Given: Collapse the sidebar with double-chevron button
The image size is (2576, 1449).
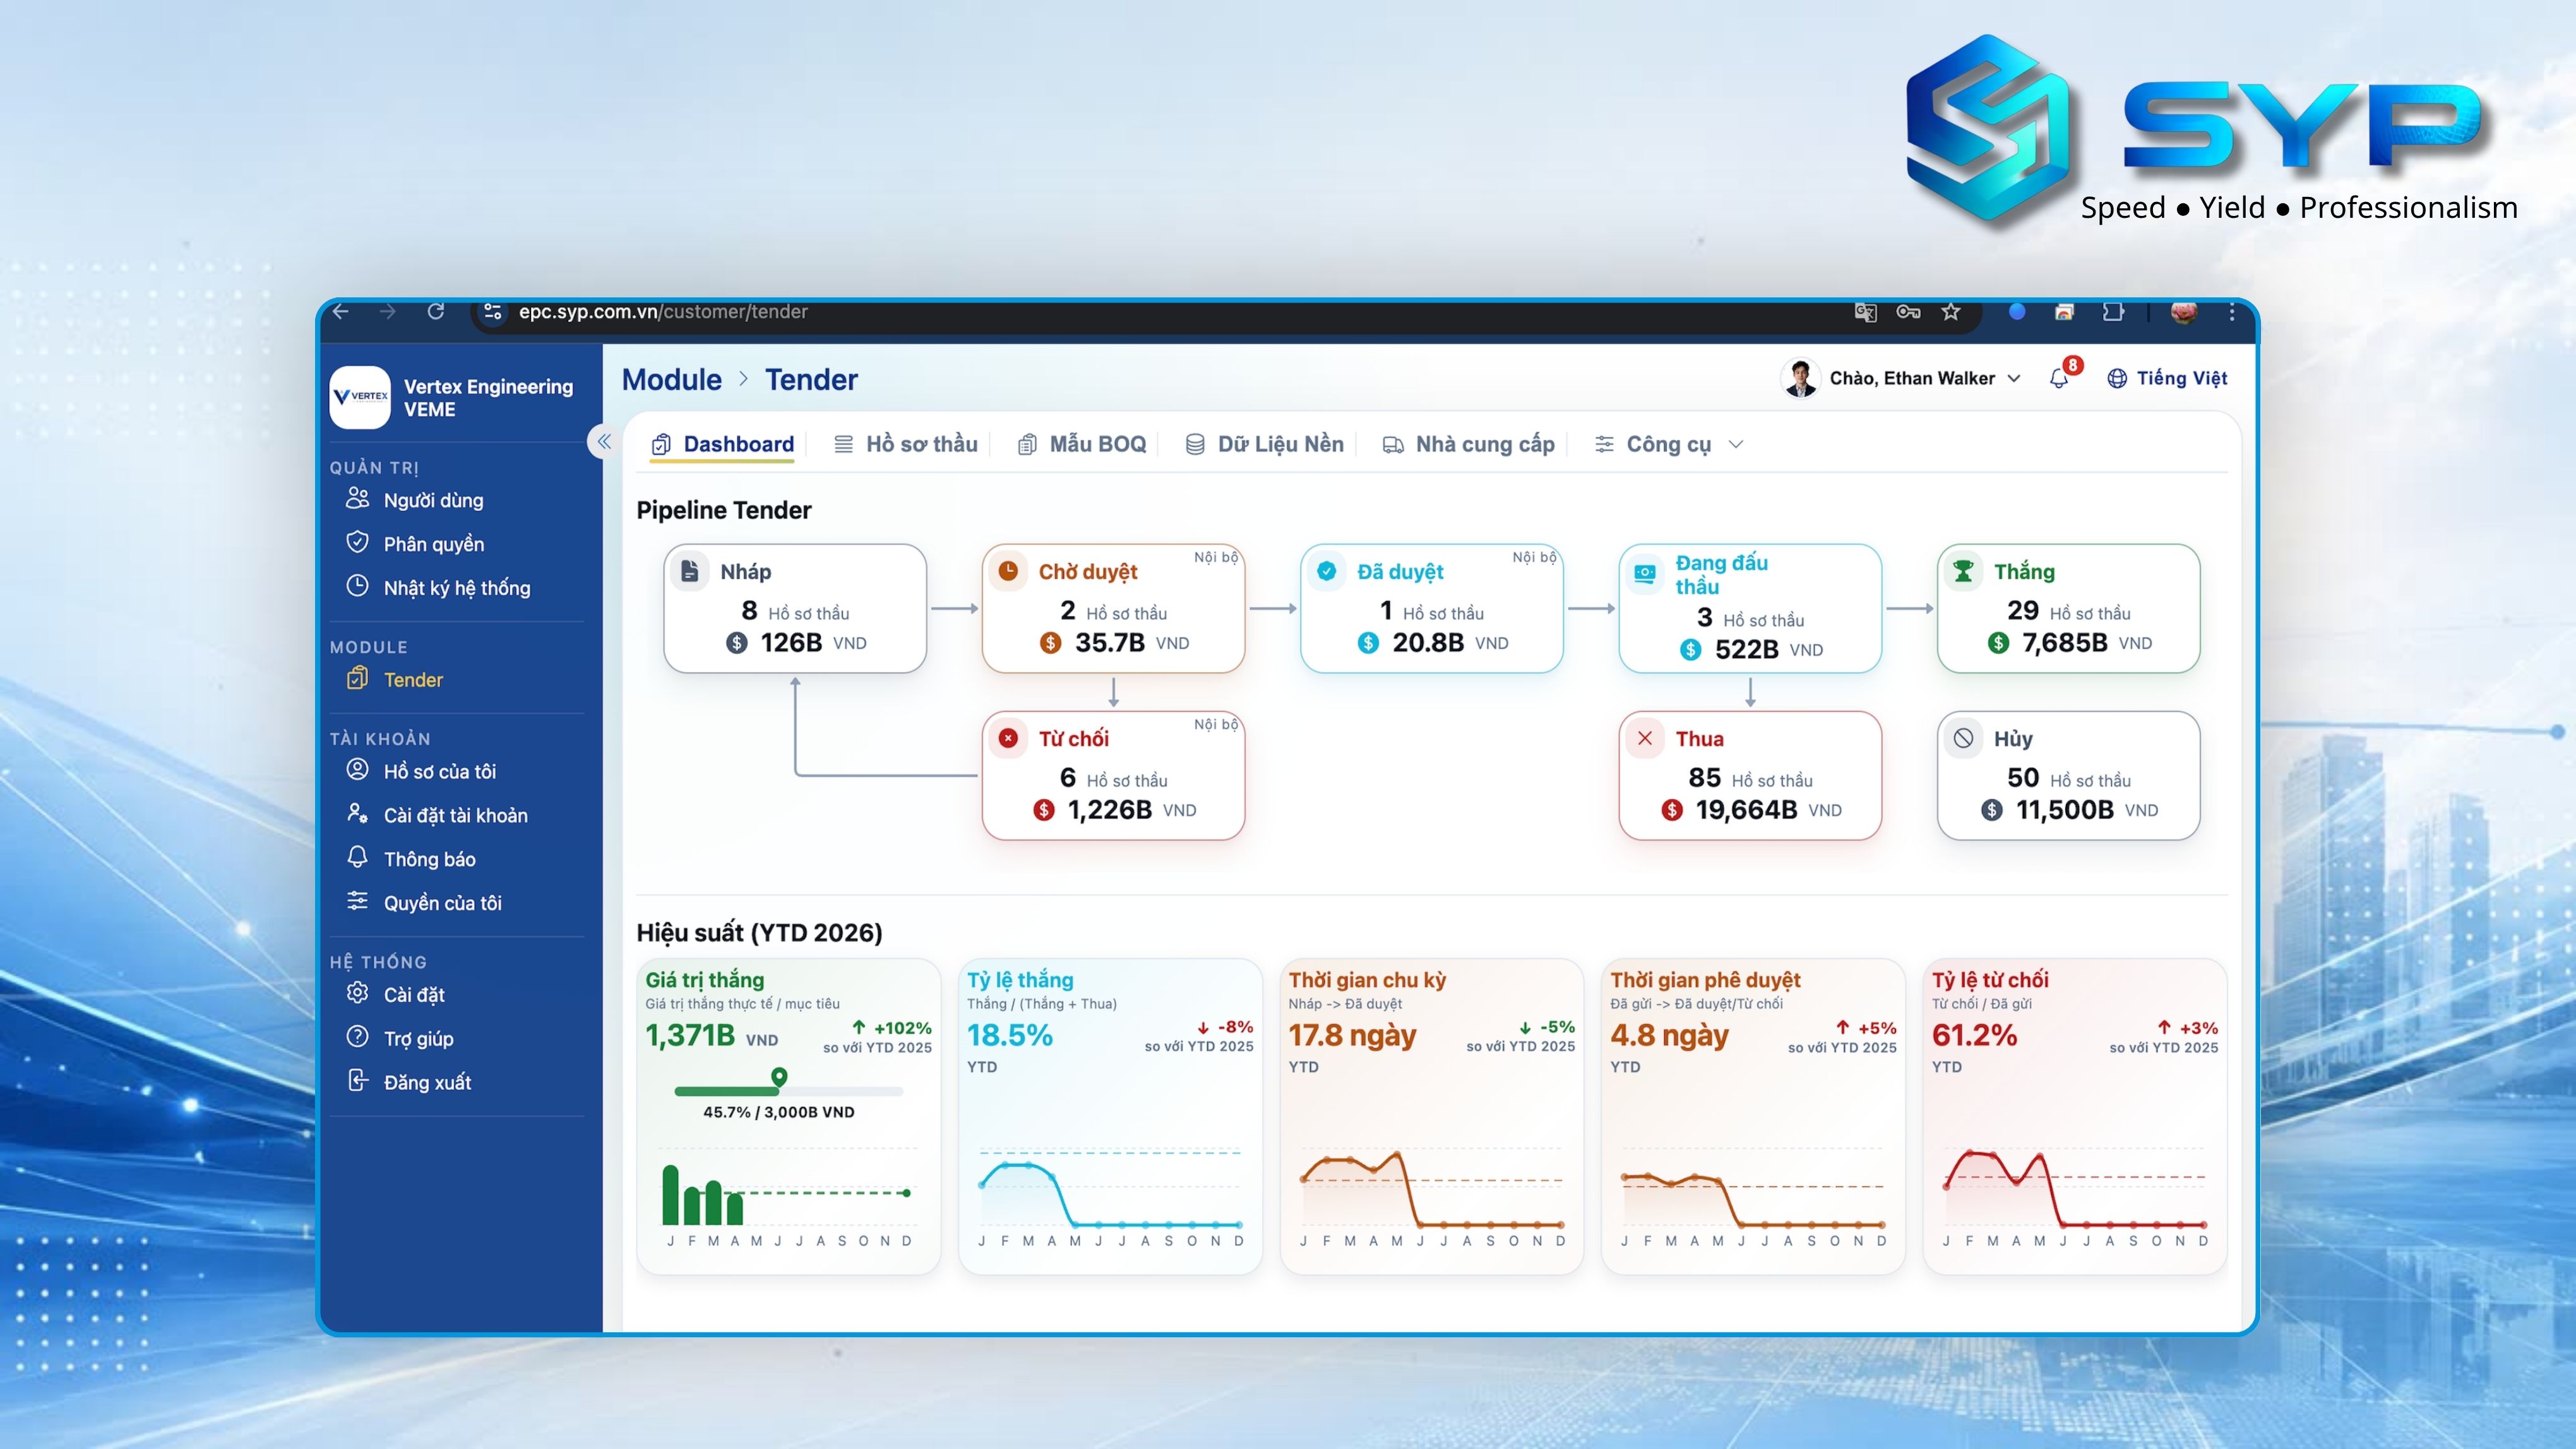Looking at the screenshot, I should coord(603,441).
